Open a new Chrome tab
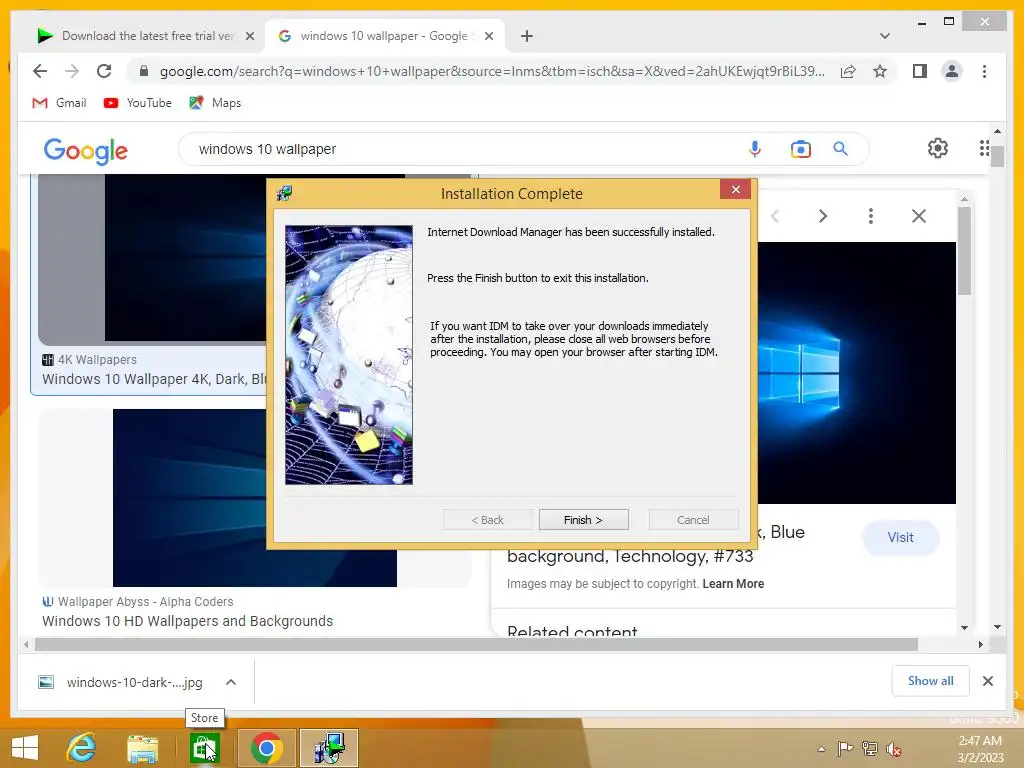The height and width of the screenshot is (768, 1024). coord(526,36)
